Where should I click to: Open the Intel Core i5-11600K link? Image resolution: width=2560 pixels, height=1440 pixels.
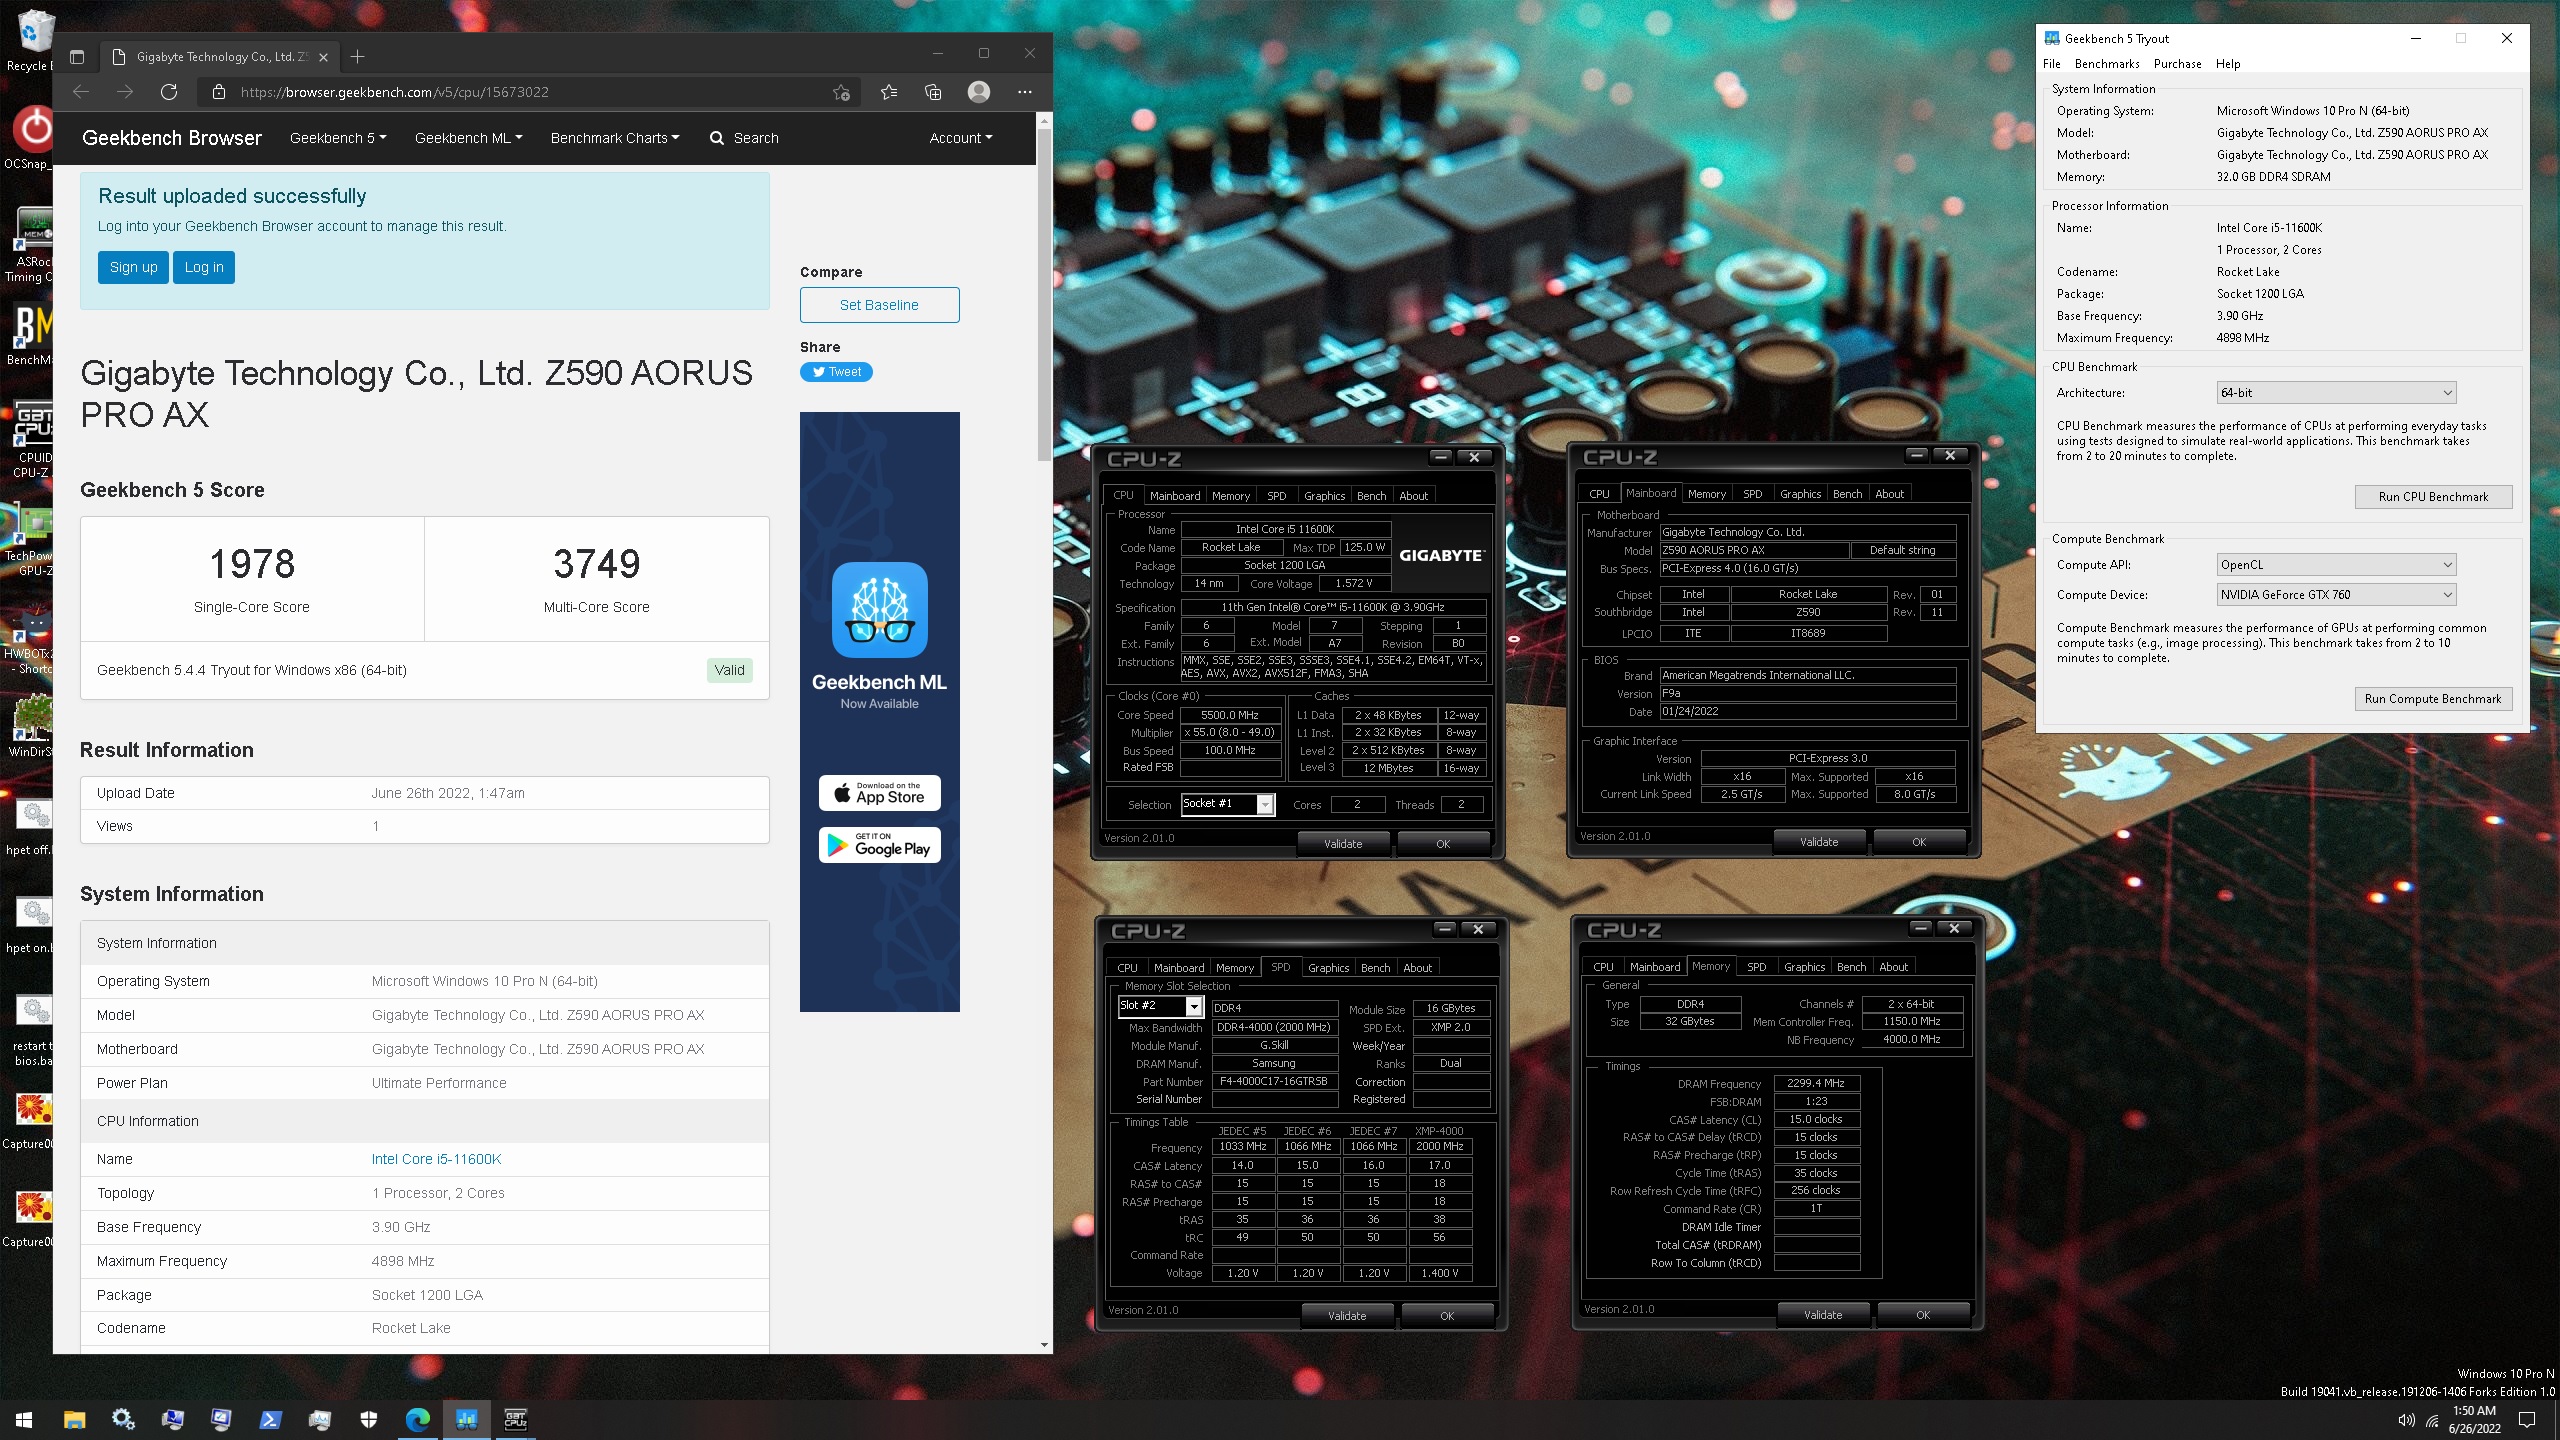coord(436,1159)
